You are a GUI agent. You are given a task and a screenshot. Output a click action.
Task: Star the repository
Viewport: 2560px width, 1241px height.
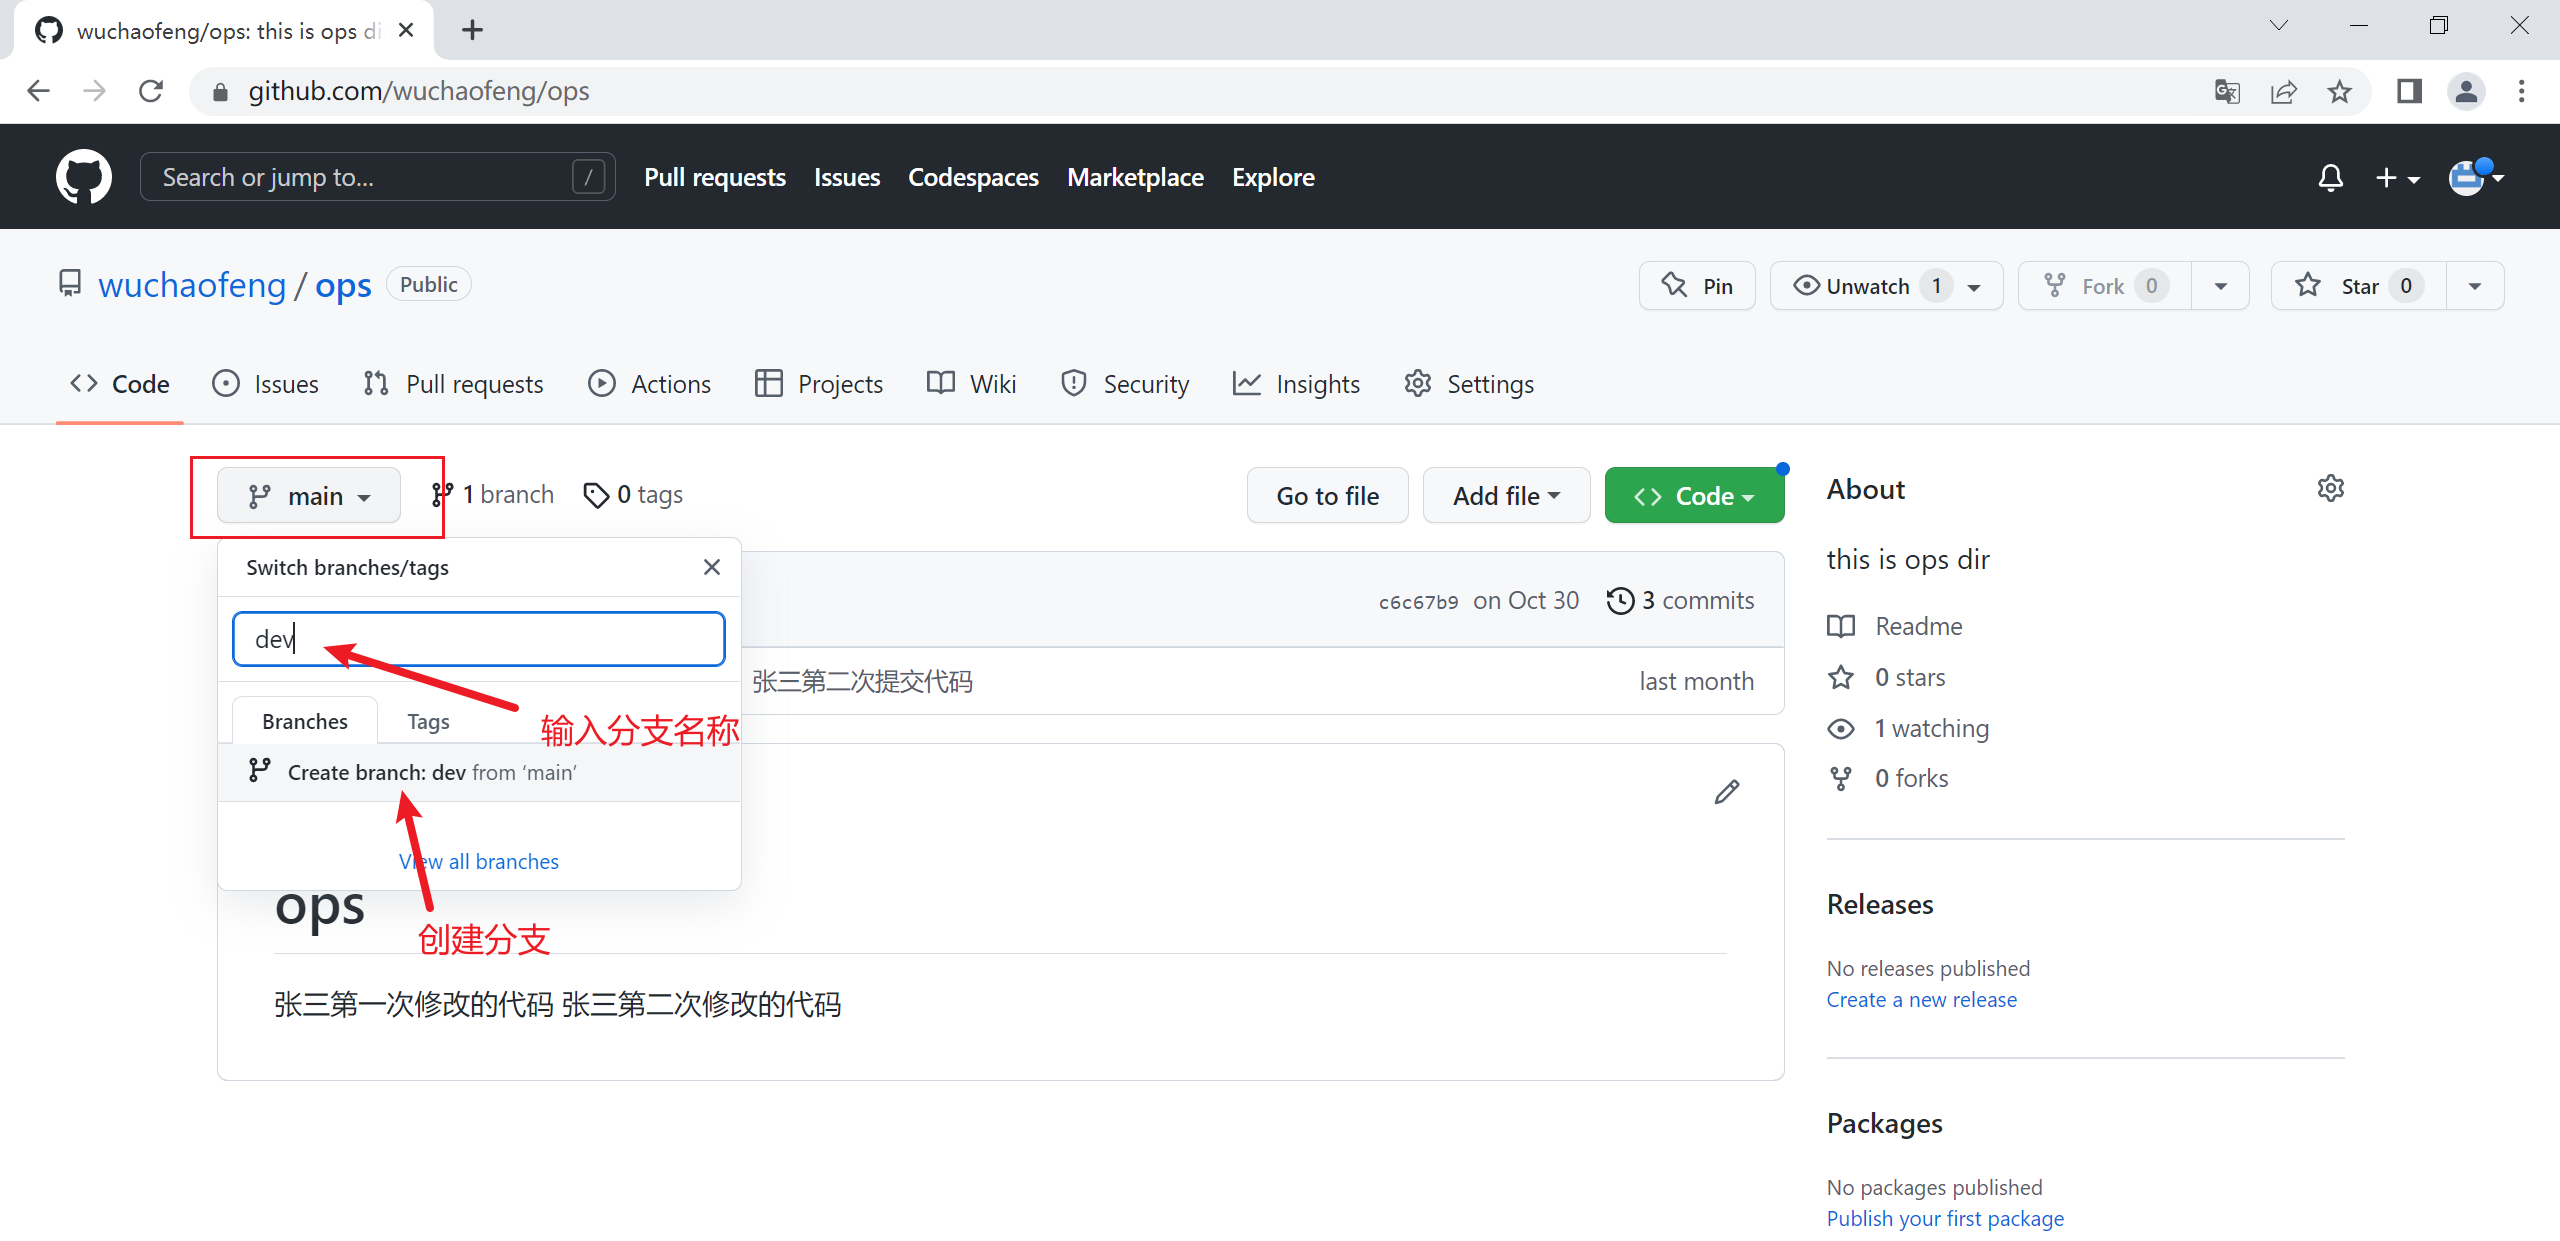pyautogui.click(x=2358, y=286)
